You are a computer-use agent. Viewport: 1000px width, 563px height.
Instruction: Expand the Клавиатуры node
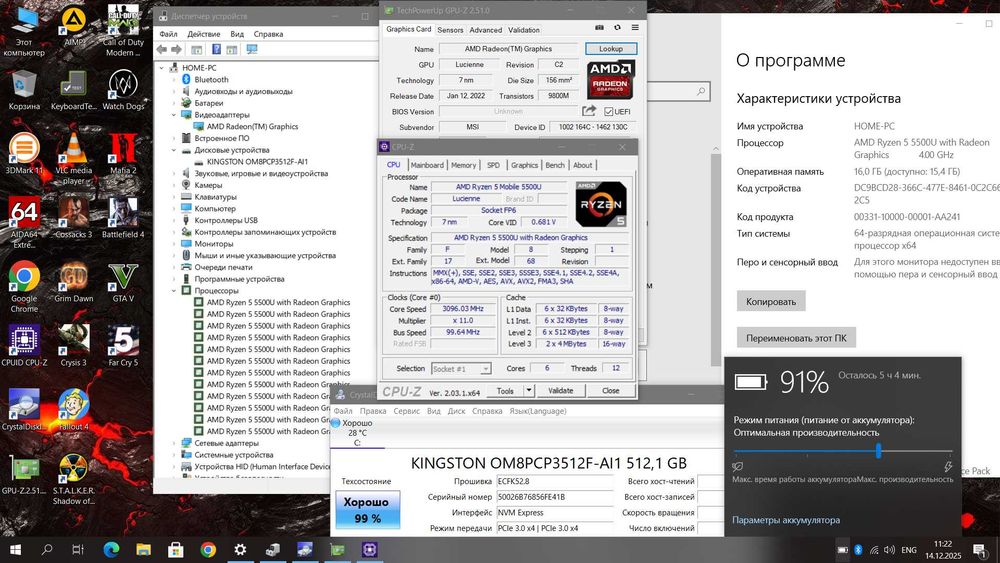click(173, 197)
